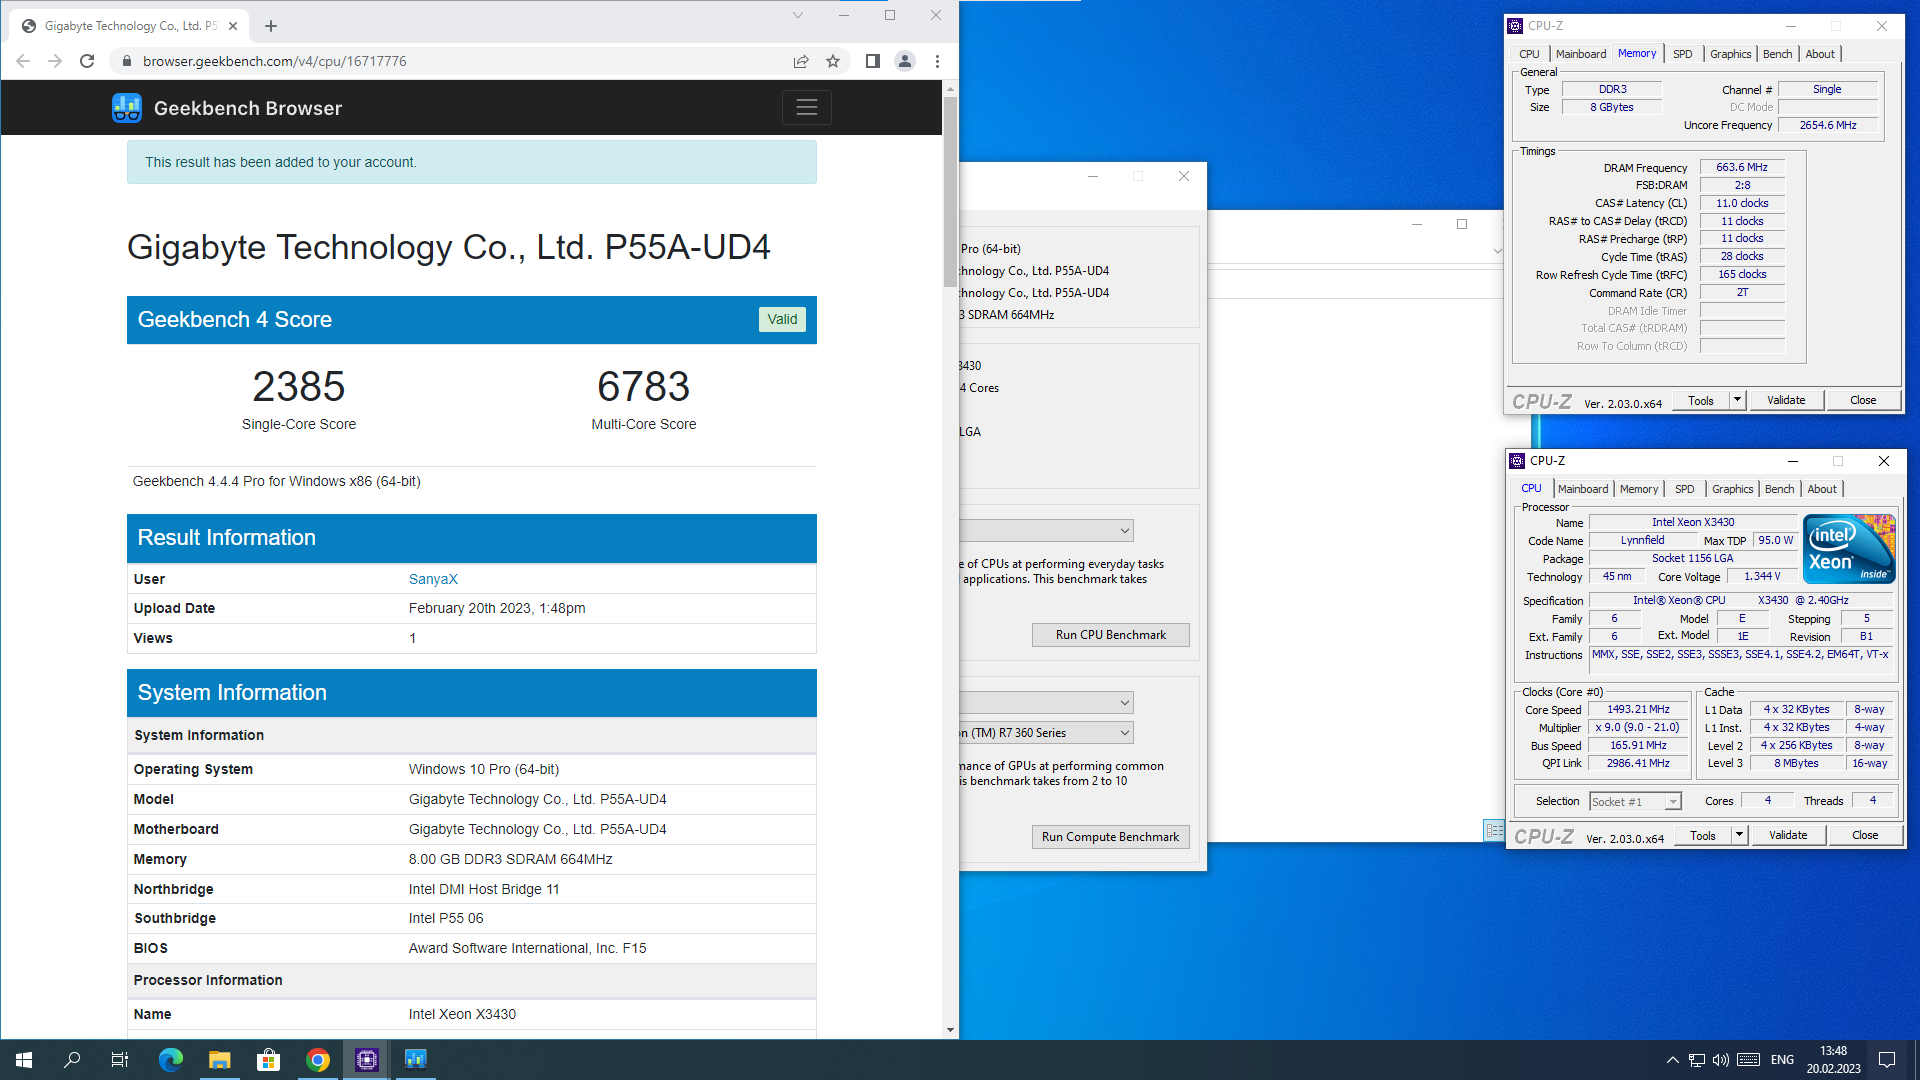Open the volume control in tray

pyautogui.click(x=1720, y=1060)
